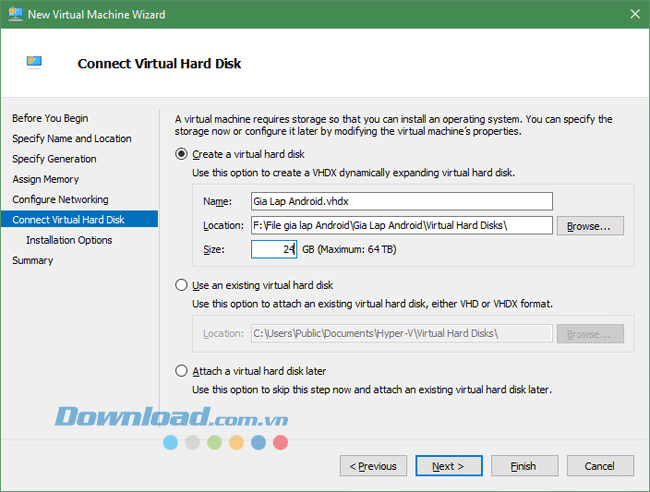This screenshot has width=650, height=492.
Task: Close the New Virtual Machine Wizard
Action: click(635, 14)
